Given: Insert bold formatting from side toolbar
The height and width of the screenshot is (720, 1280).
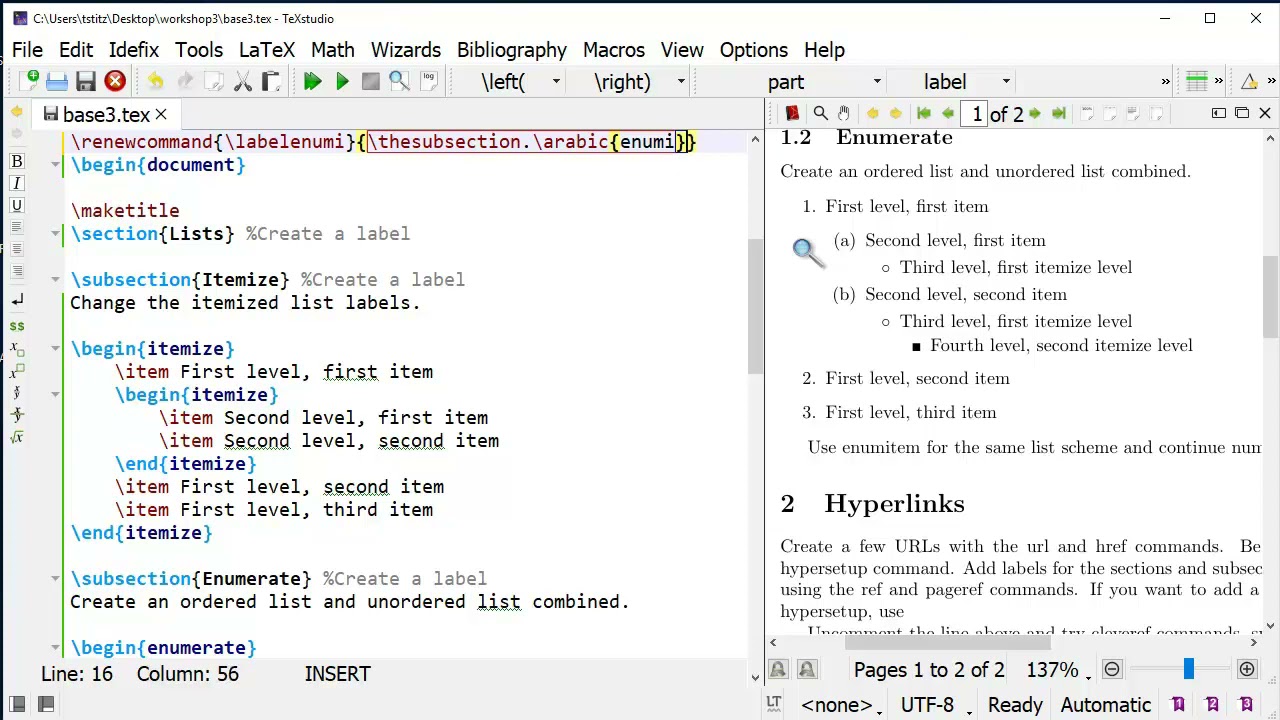Looking at the screenshot, I should (x=17, y=161).
